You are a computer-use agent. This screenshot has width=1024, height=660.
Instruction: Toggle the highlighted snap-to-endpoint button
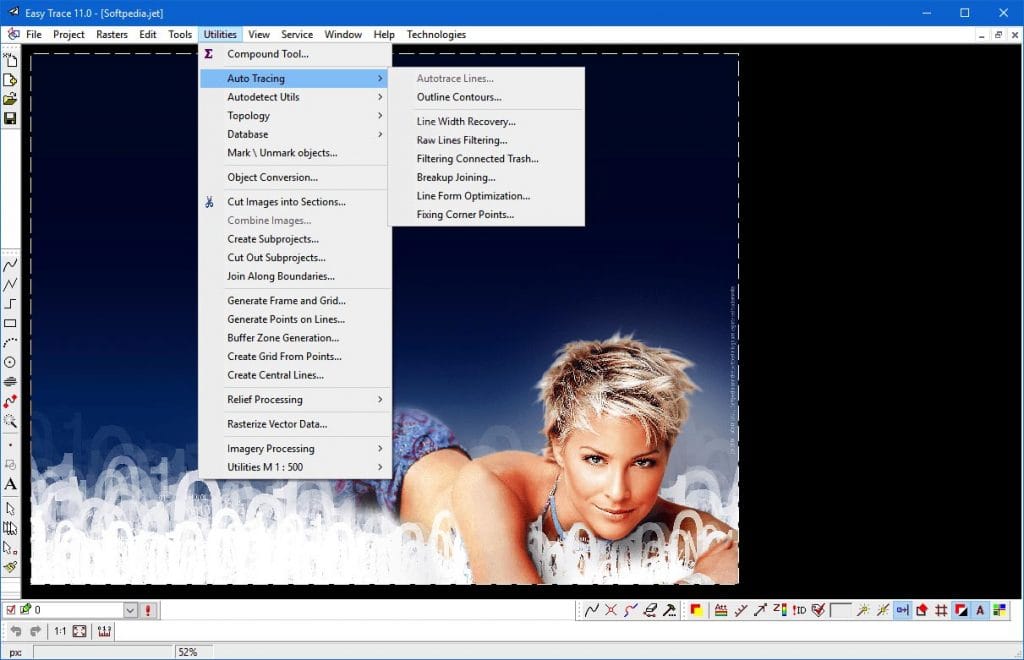point(902,610)
